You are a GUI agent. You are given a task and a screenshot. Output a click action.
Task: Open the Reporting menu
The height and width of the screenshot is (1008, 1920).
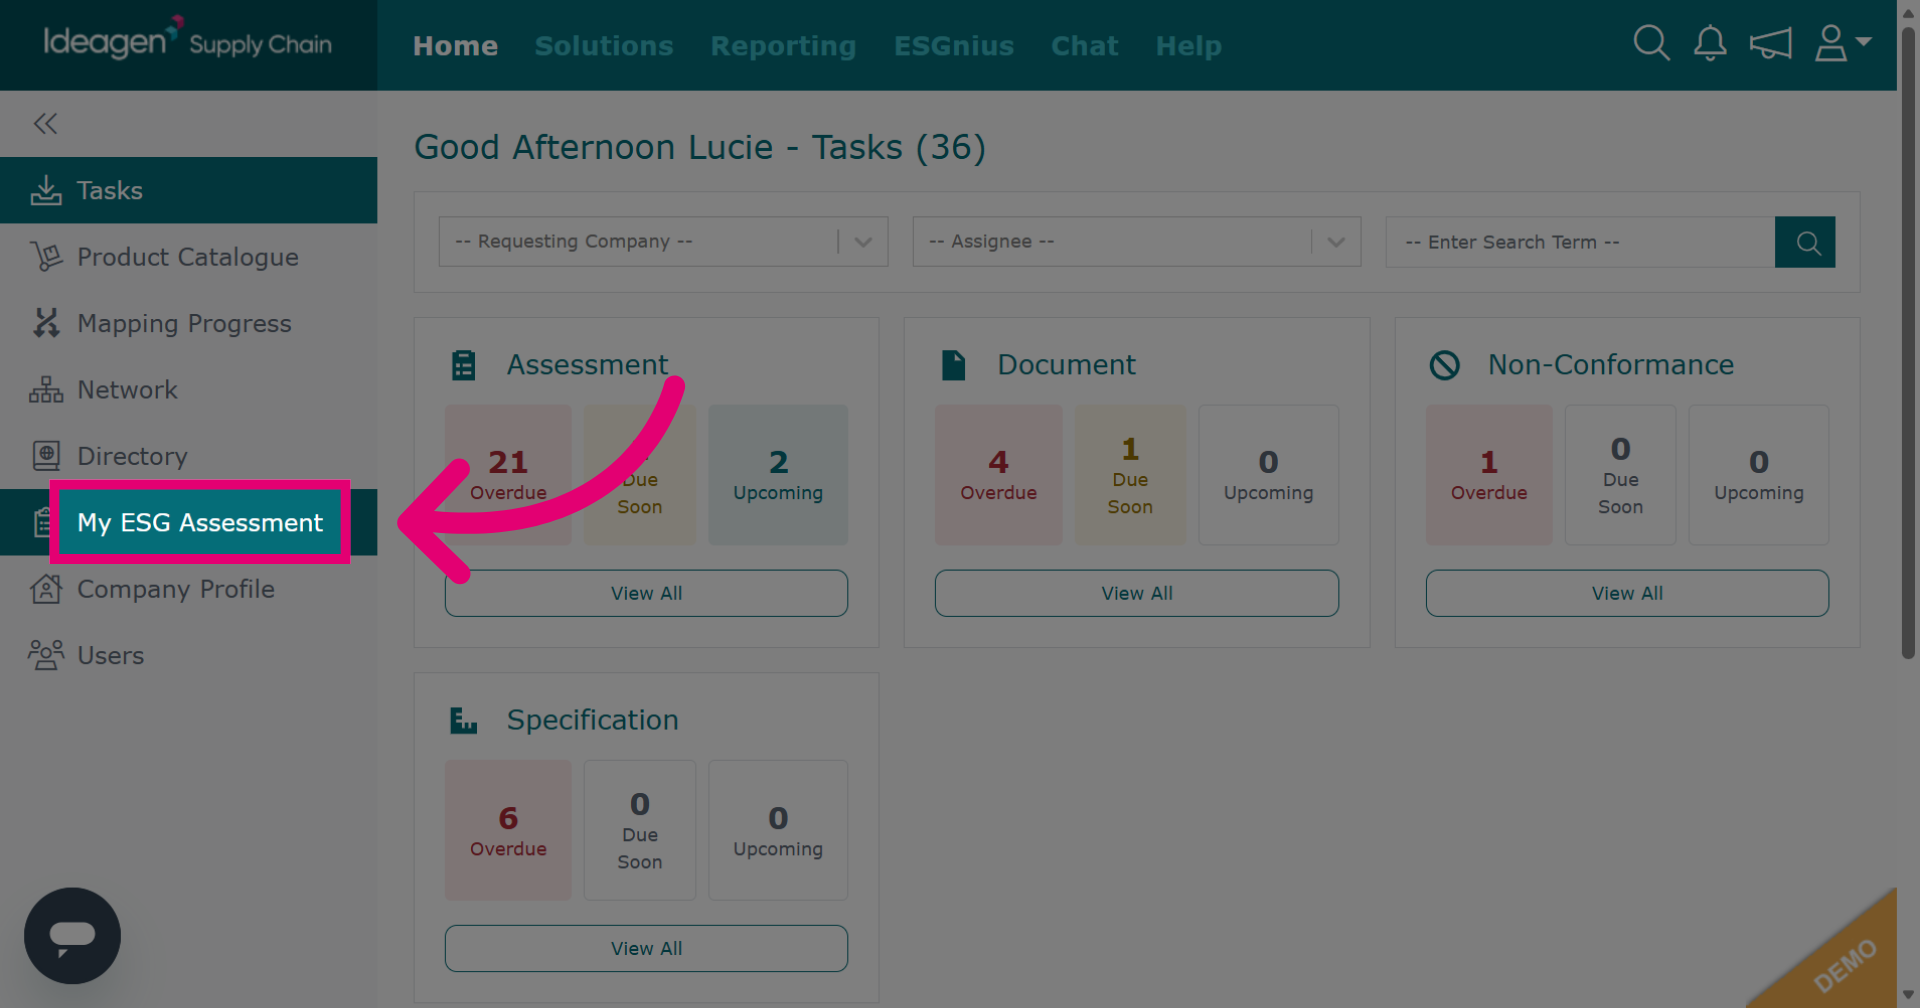click(783, 46)
